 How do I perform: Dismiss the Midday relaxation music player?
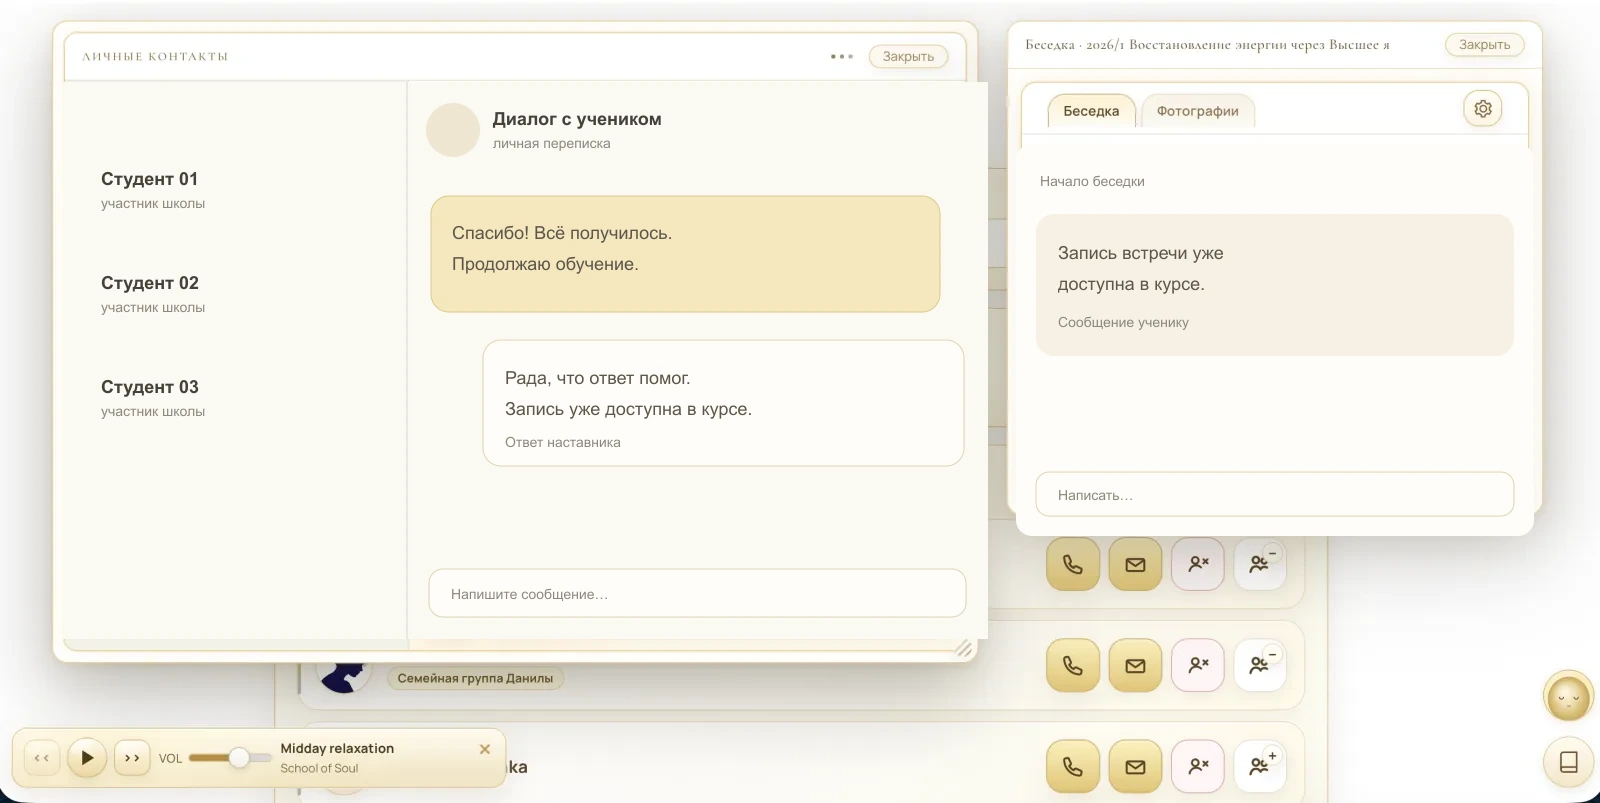[485, 749]
